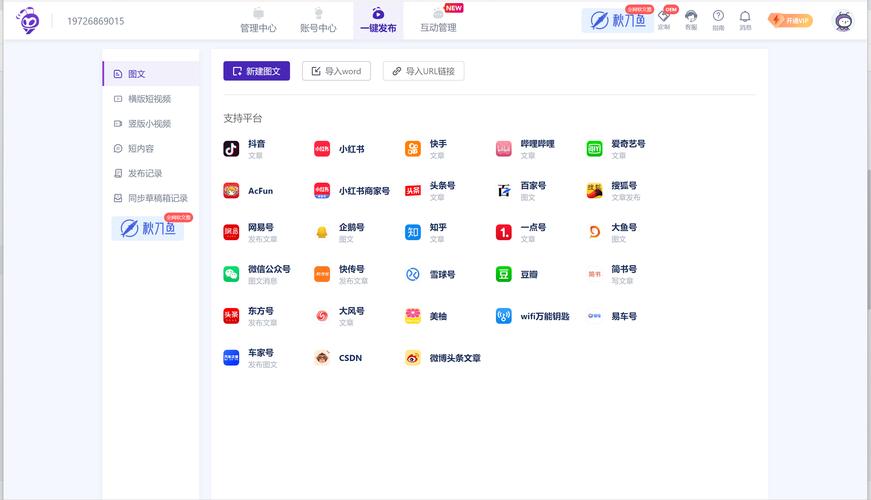Open 竖版小视频 in the sidebar
This screenshot has height=500, width=871.
coord(151,123)
